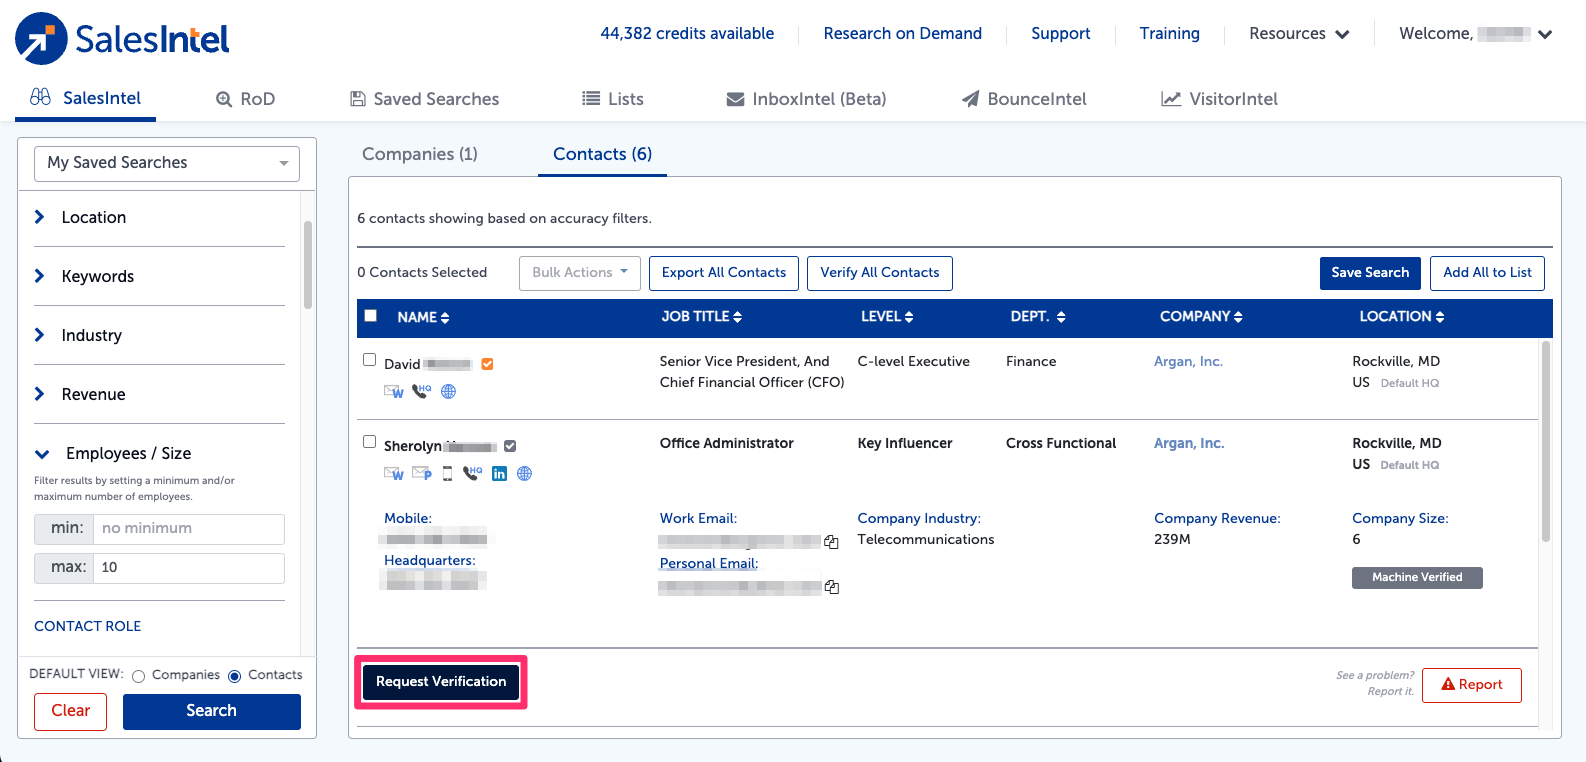Open Sherolyn's LinkedIn profile icon
1586x762 pixels.
coord(499,474)
